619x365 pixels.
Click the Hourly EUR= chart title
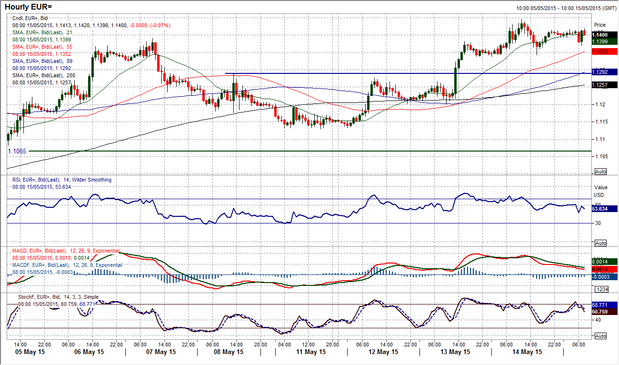click(28, 7)
